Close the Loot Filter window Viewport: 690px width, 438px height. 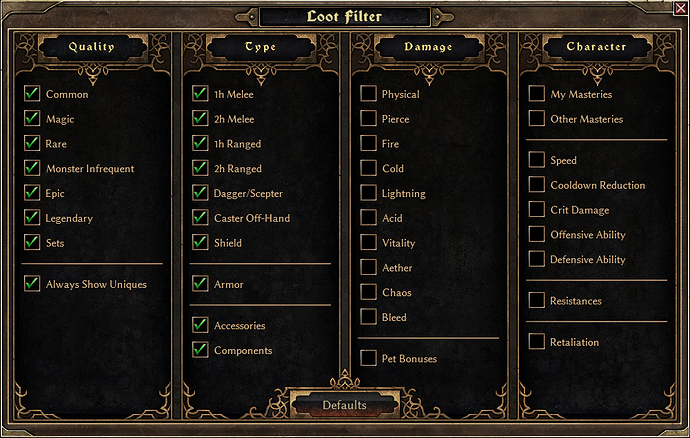click(681, 8)
